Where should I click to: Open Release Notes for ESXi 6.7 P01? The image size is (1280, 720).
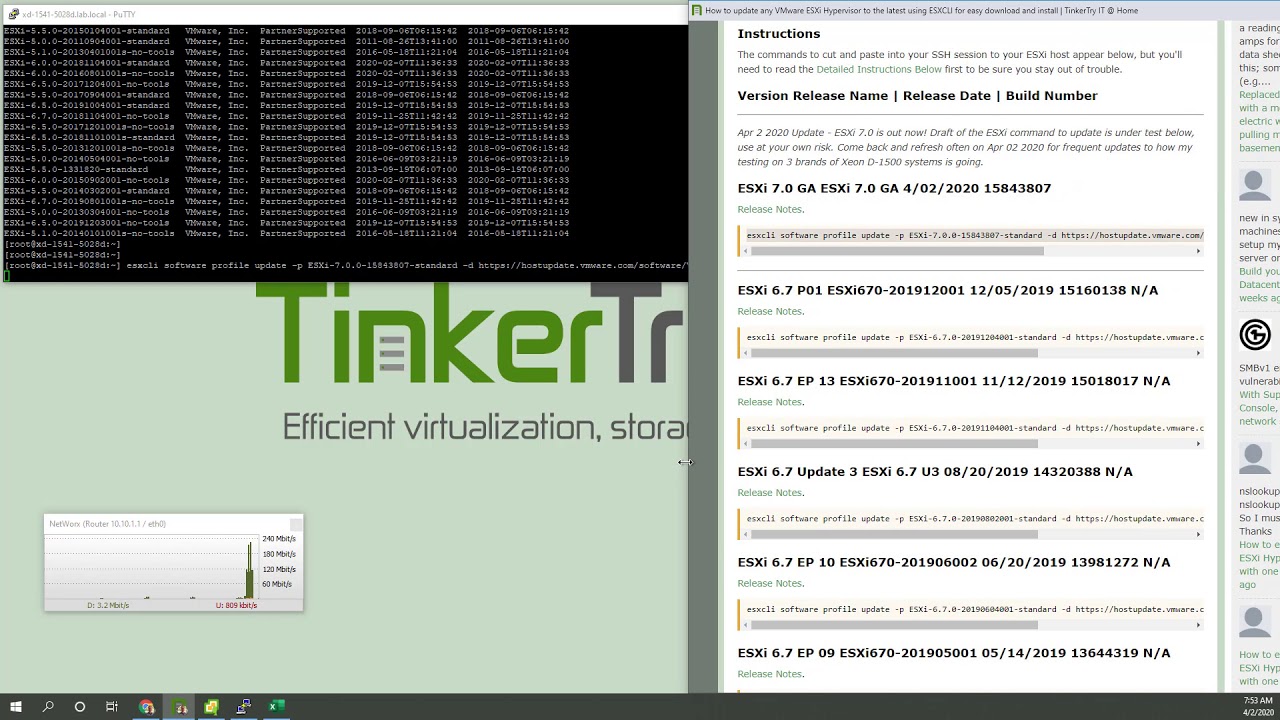pyautogui.click(x=770, y=311)
